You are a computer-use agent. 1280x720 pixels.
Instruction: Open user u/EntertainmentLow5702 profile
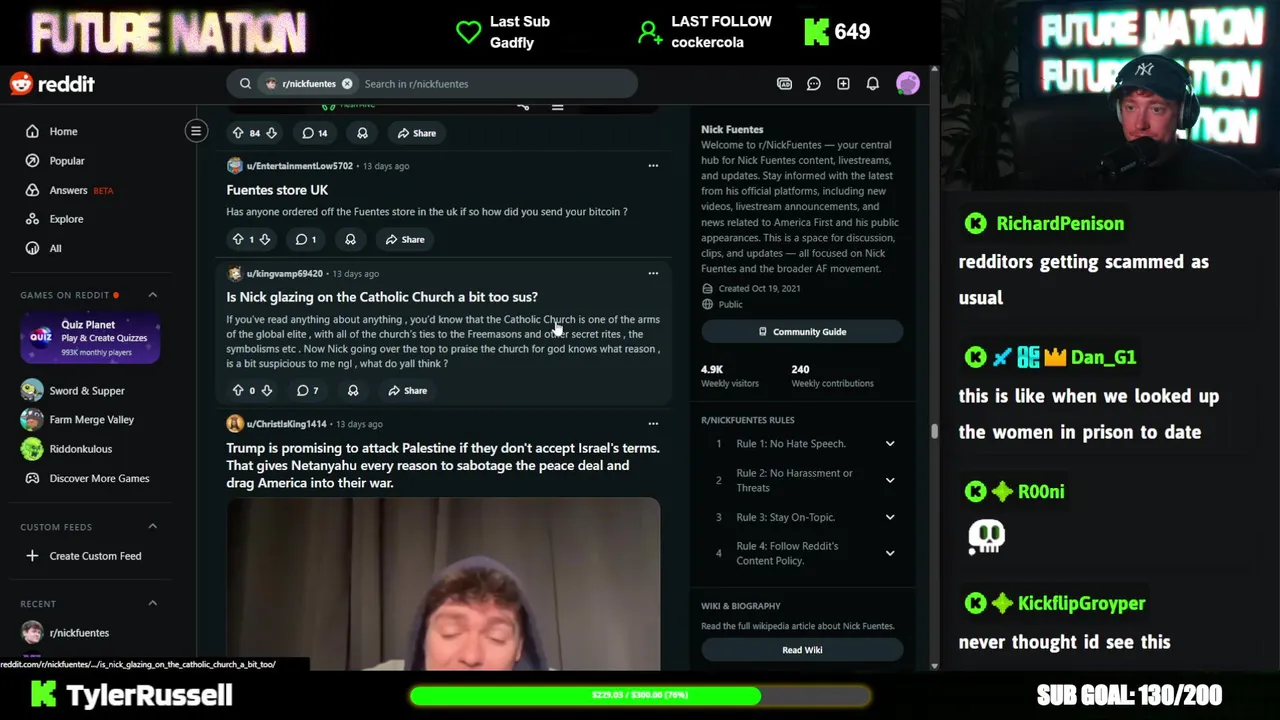pyautogui.click(x=299, y=166)
